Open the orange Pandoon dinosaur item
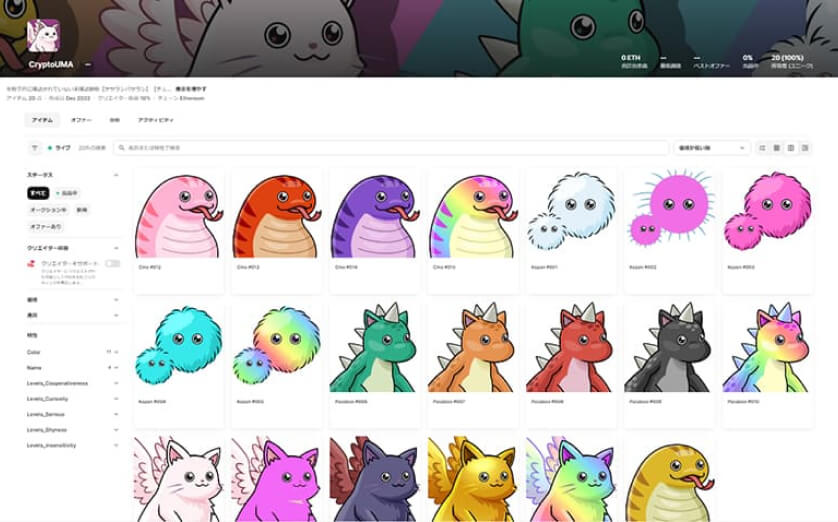838x522 pixels. (x=473, y=365)
